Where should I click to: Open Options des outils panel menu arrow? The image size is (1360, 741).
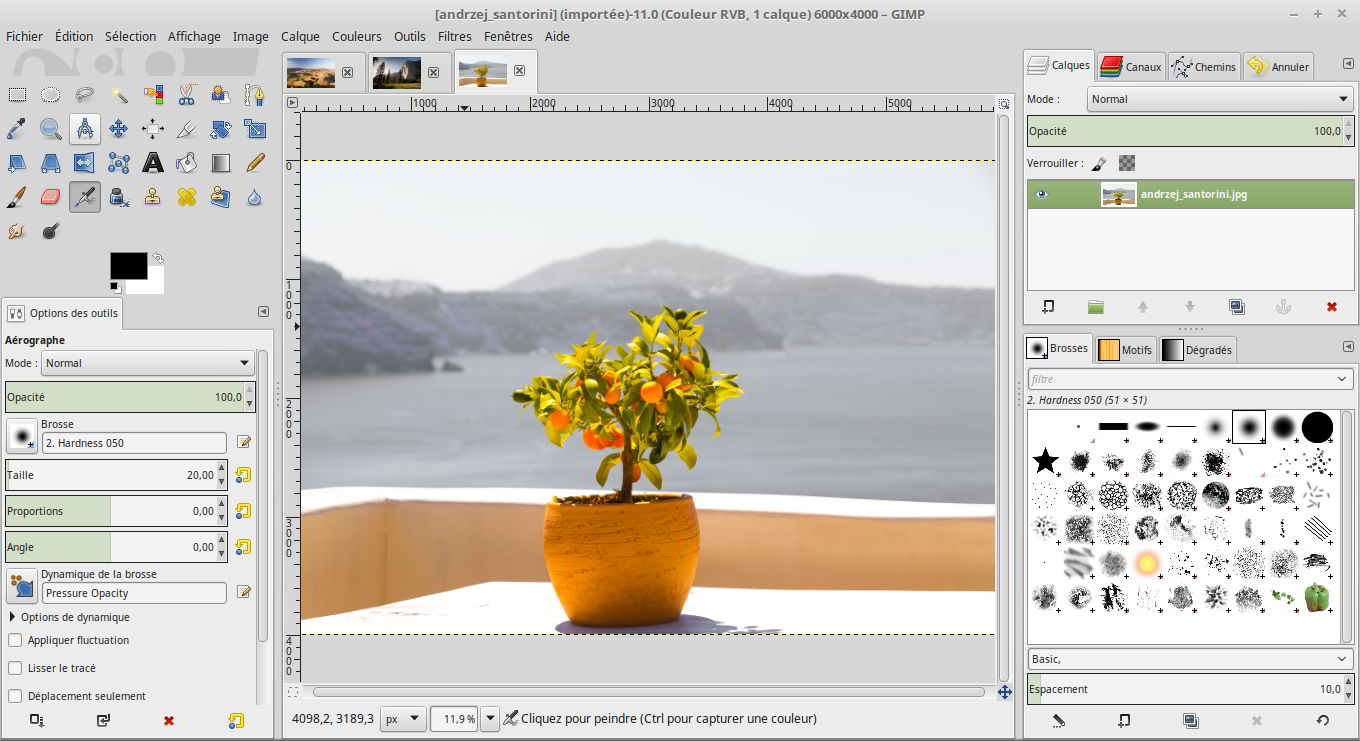click(264, 312)
